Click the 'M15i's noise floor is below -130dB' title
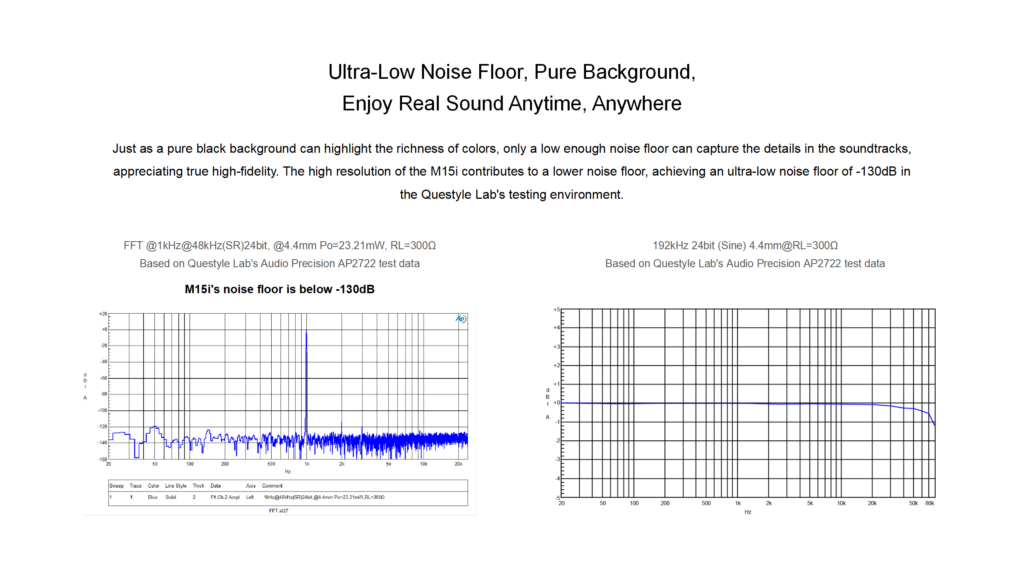 (x=279, y=289)
